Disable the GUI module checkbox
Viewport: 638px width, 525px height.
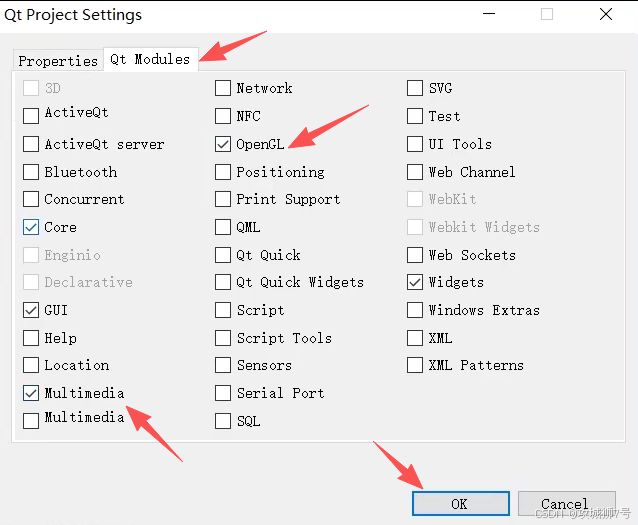[31, 310]
